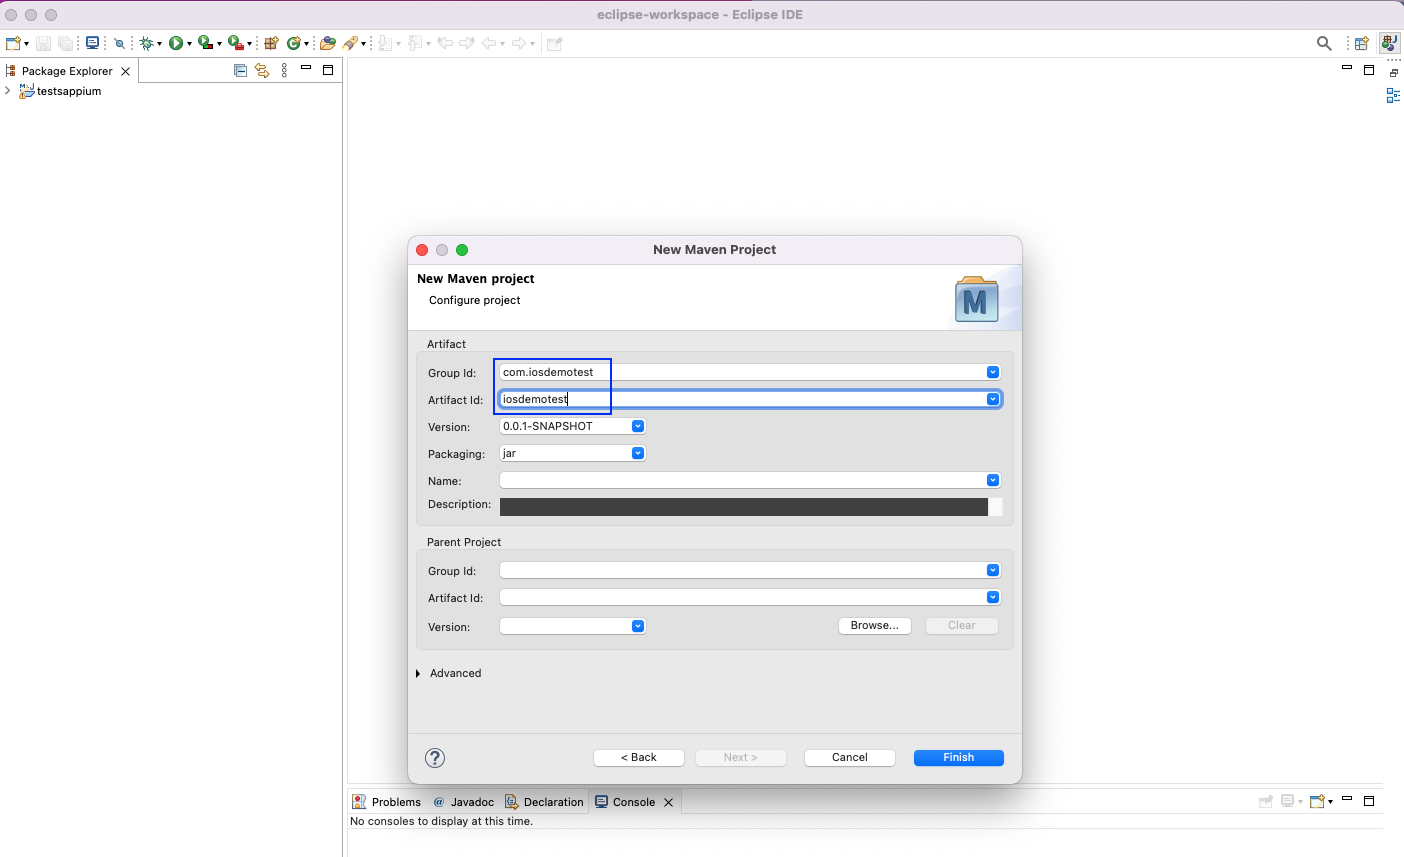Click the Finish button
The height and width of the screenshot is (857, 1404).
tap(959, 758)
